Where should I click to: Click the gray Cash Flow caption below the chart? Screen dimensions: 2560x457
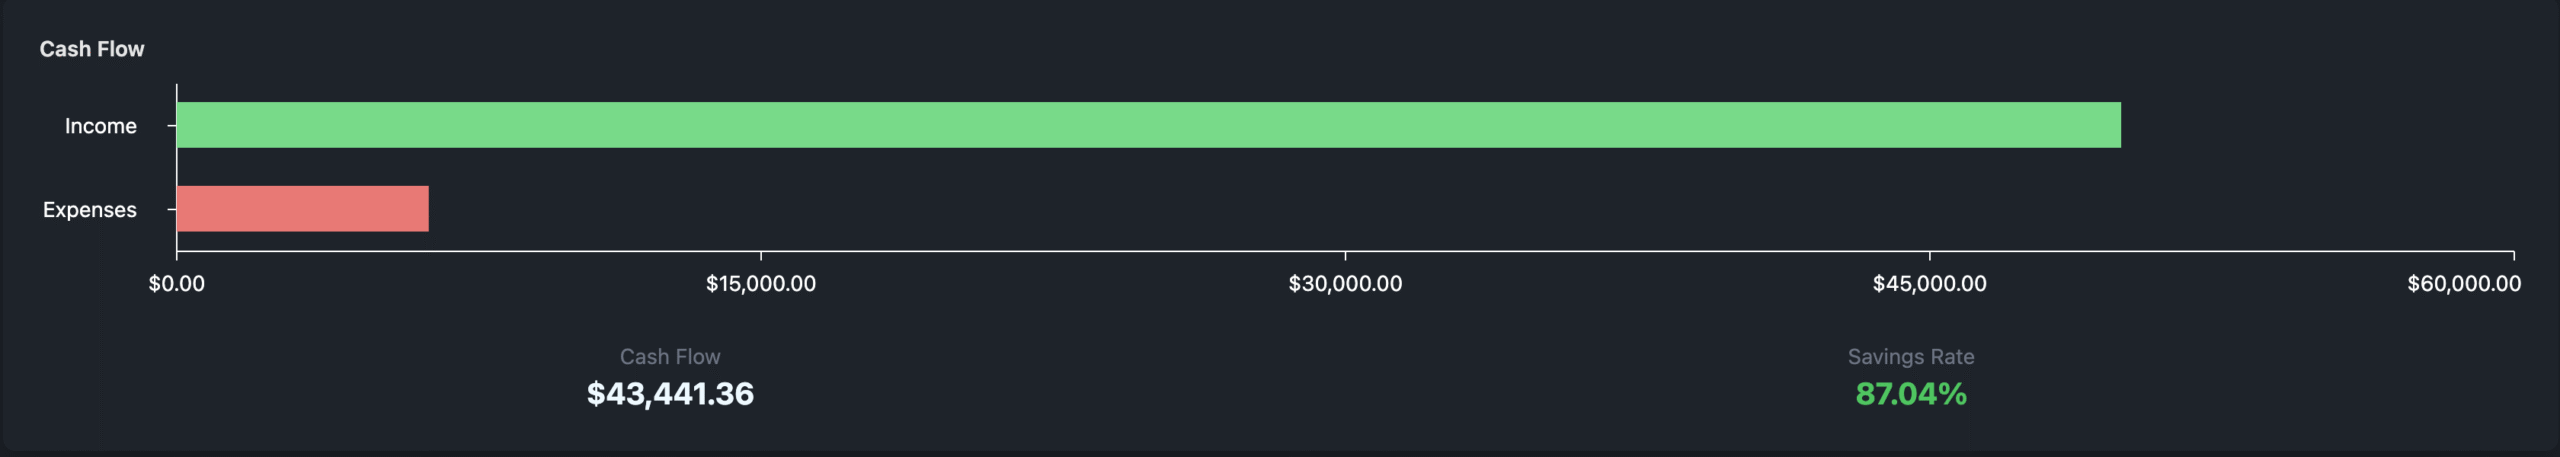670,357
